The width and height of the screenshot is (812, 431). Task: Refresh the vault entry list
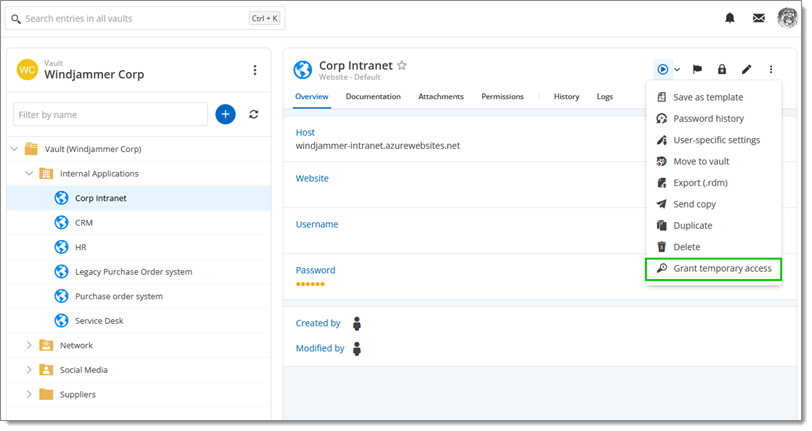[254, 114]
